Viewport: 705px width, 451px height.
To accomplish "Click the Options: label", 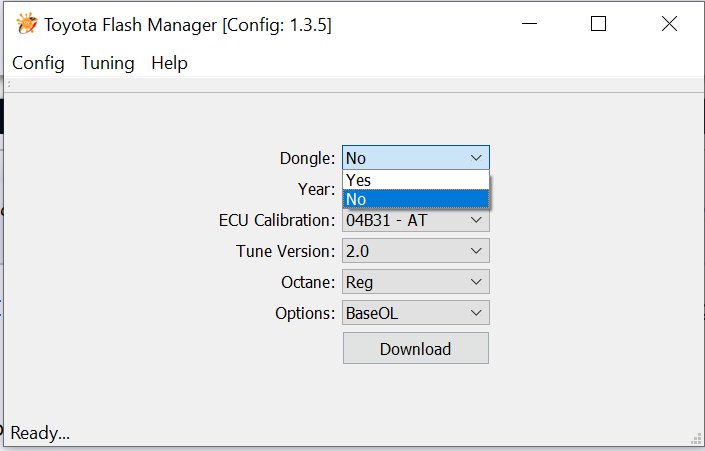I will pyautogui.click(x=305, y=313).
